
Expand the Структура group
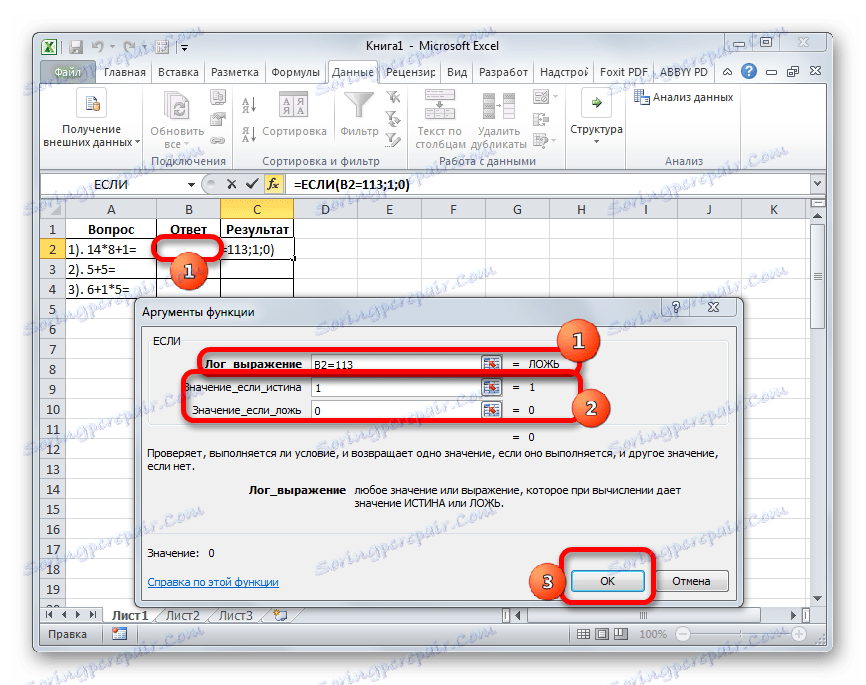pyautogui.click(x=596, y=117)
